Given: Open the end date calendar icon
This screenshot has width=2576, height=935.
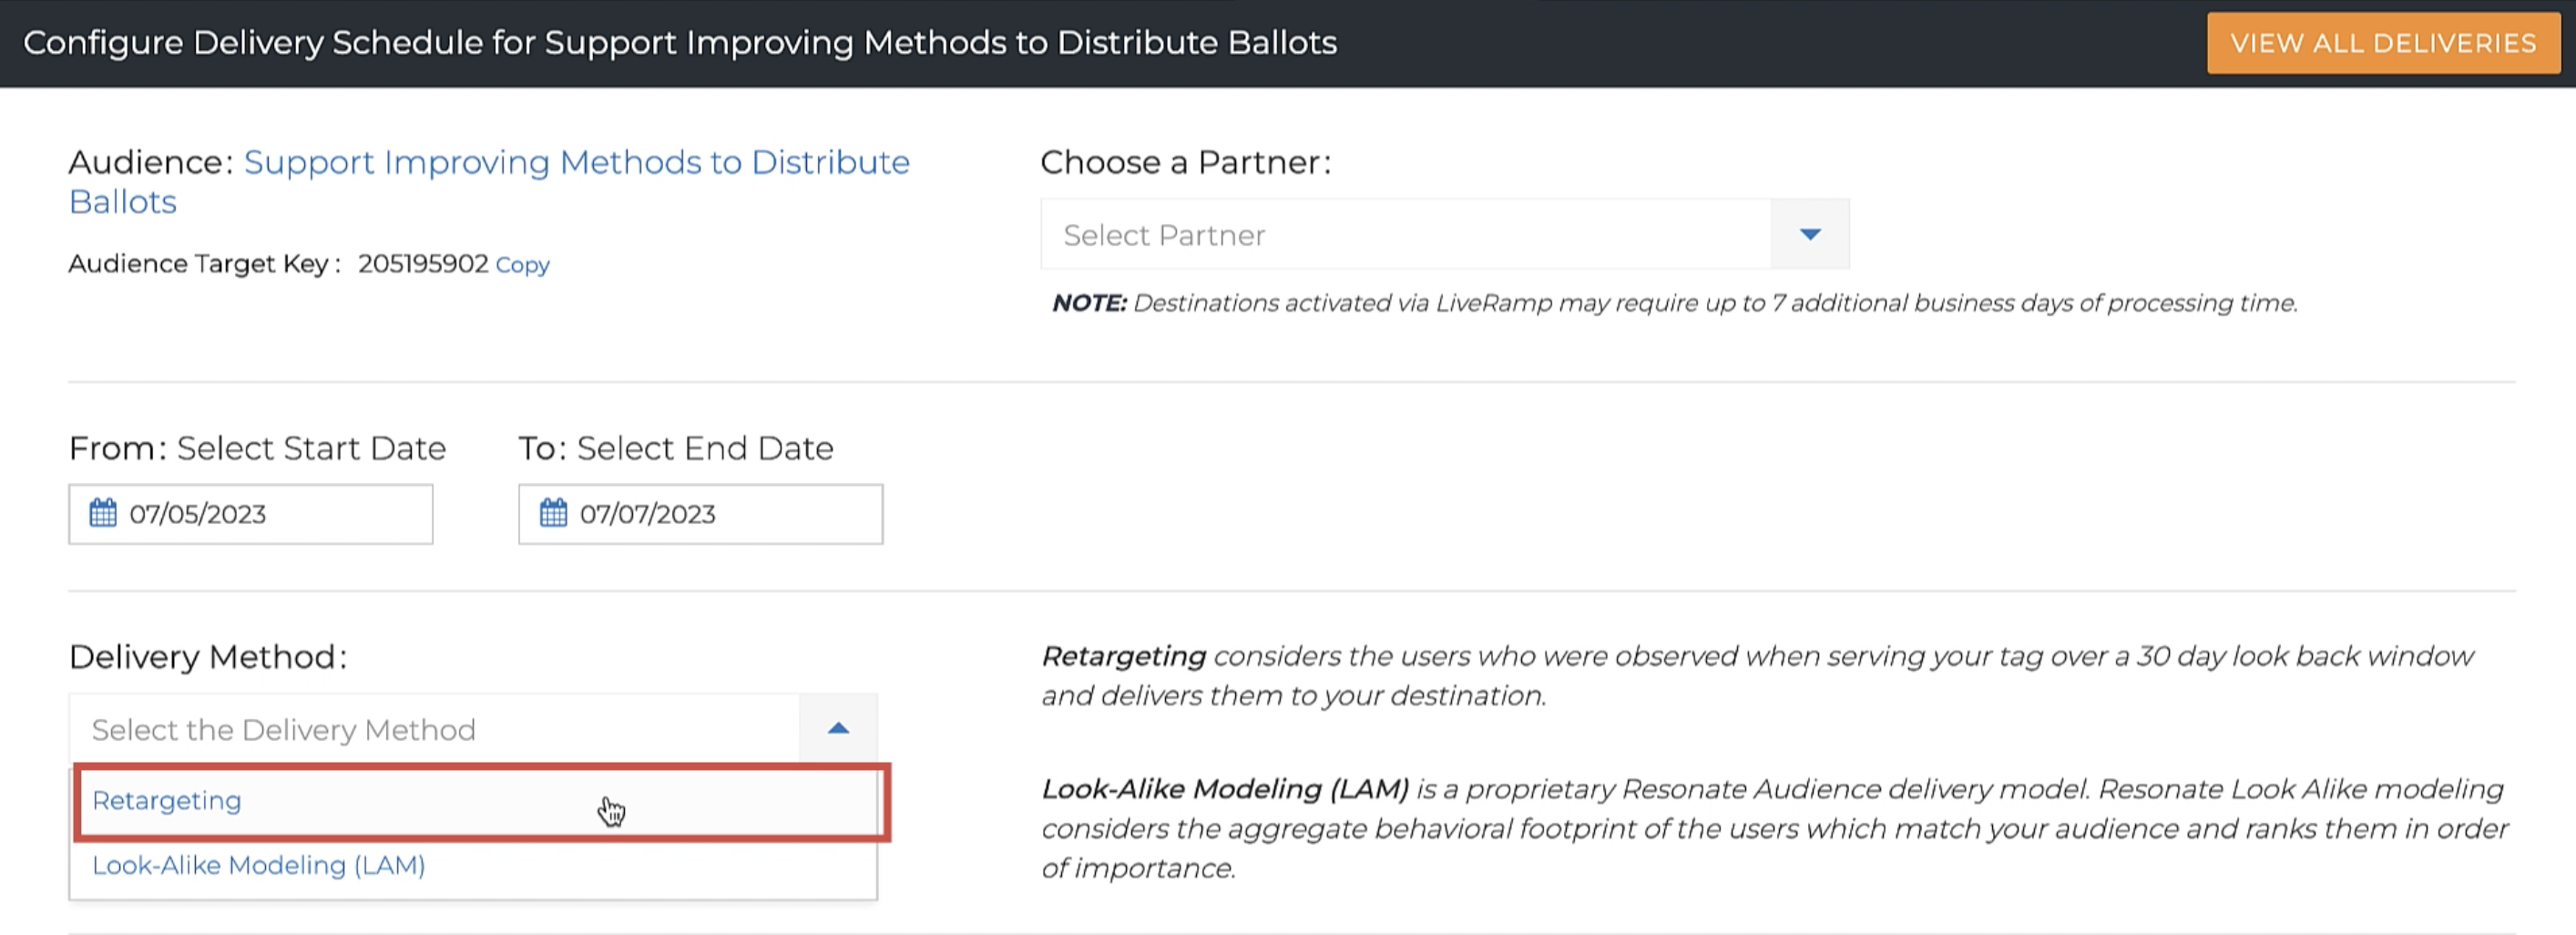Looking at the screenshot, I should pos(553,513).
